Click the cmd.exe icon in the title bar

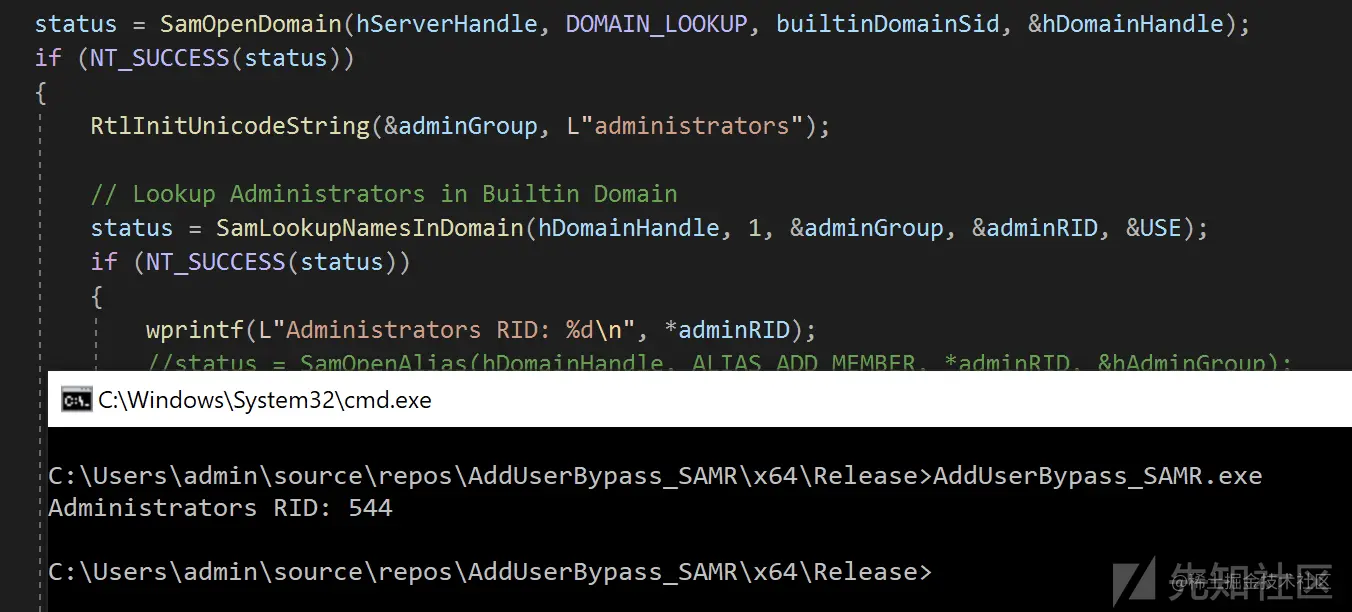point(76,401)
